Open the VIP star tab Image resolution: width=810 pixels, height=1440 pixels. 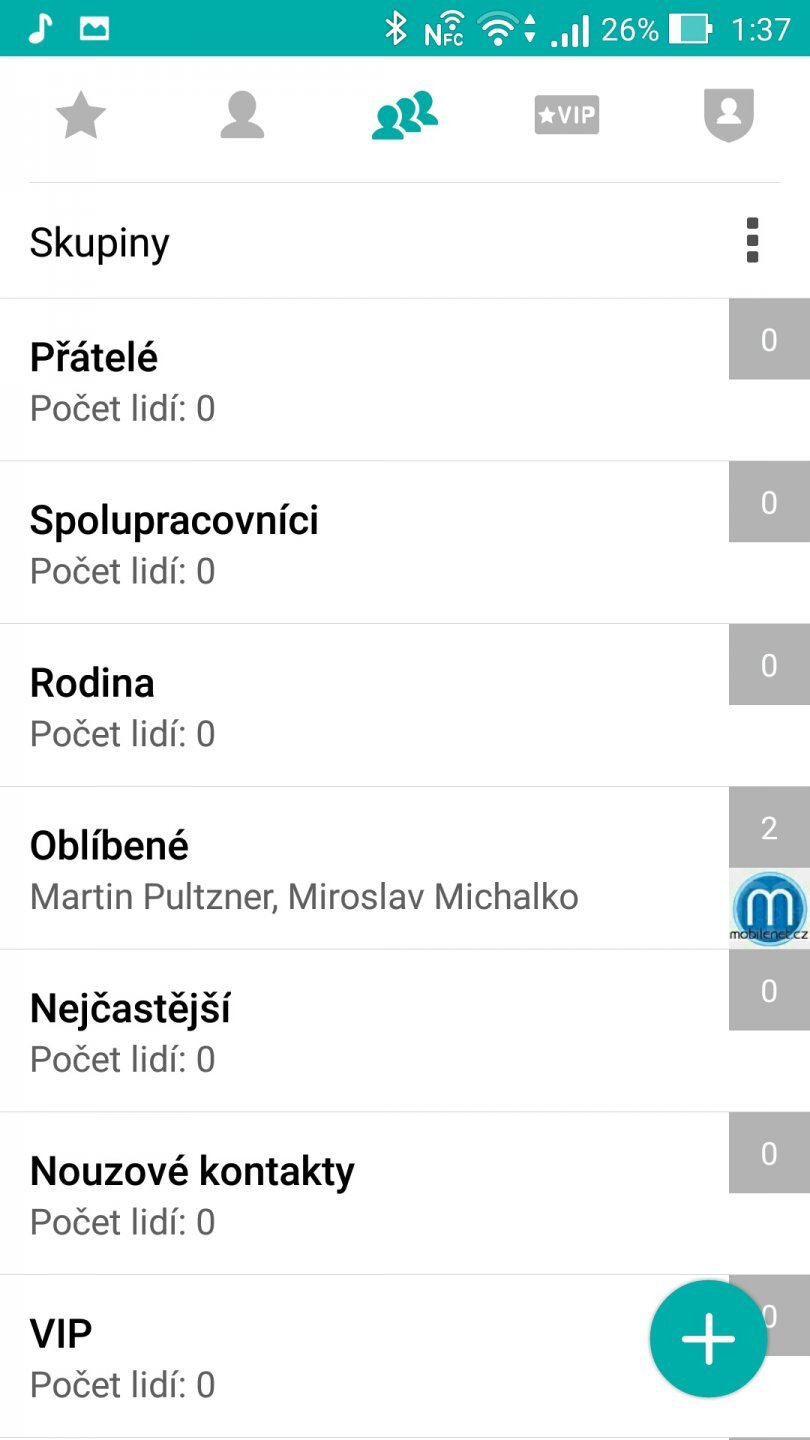[567, 116]
